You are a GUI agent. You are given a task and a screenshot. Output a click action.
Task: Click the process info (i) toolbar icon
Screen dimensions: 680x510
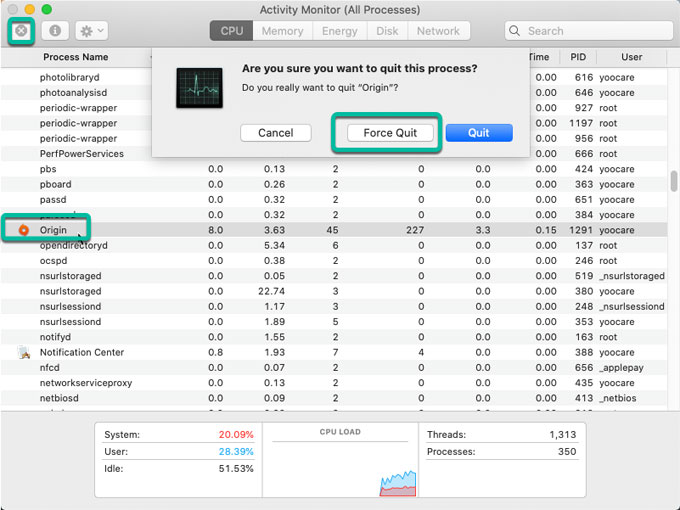click(55, 31)
